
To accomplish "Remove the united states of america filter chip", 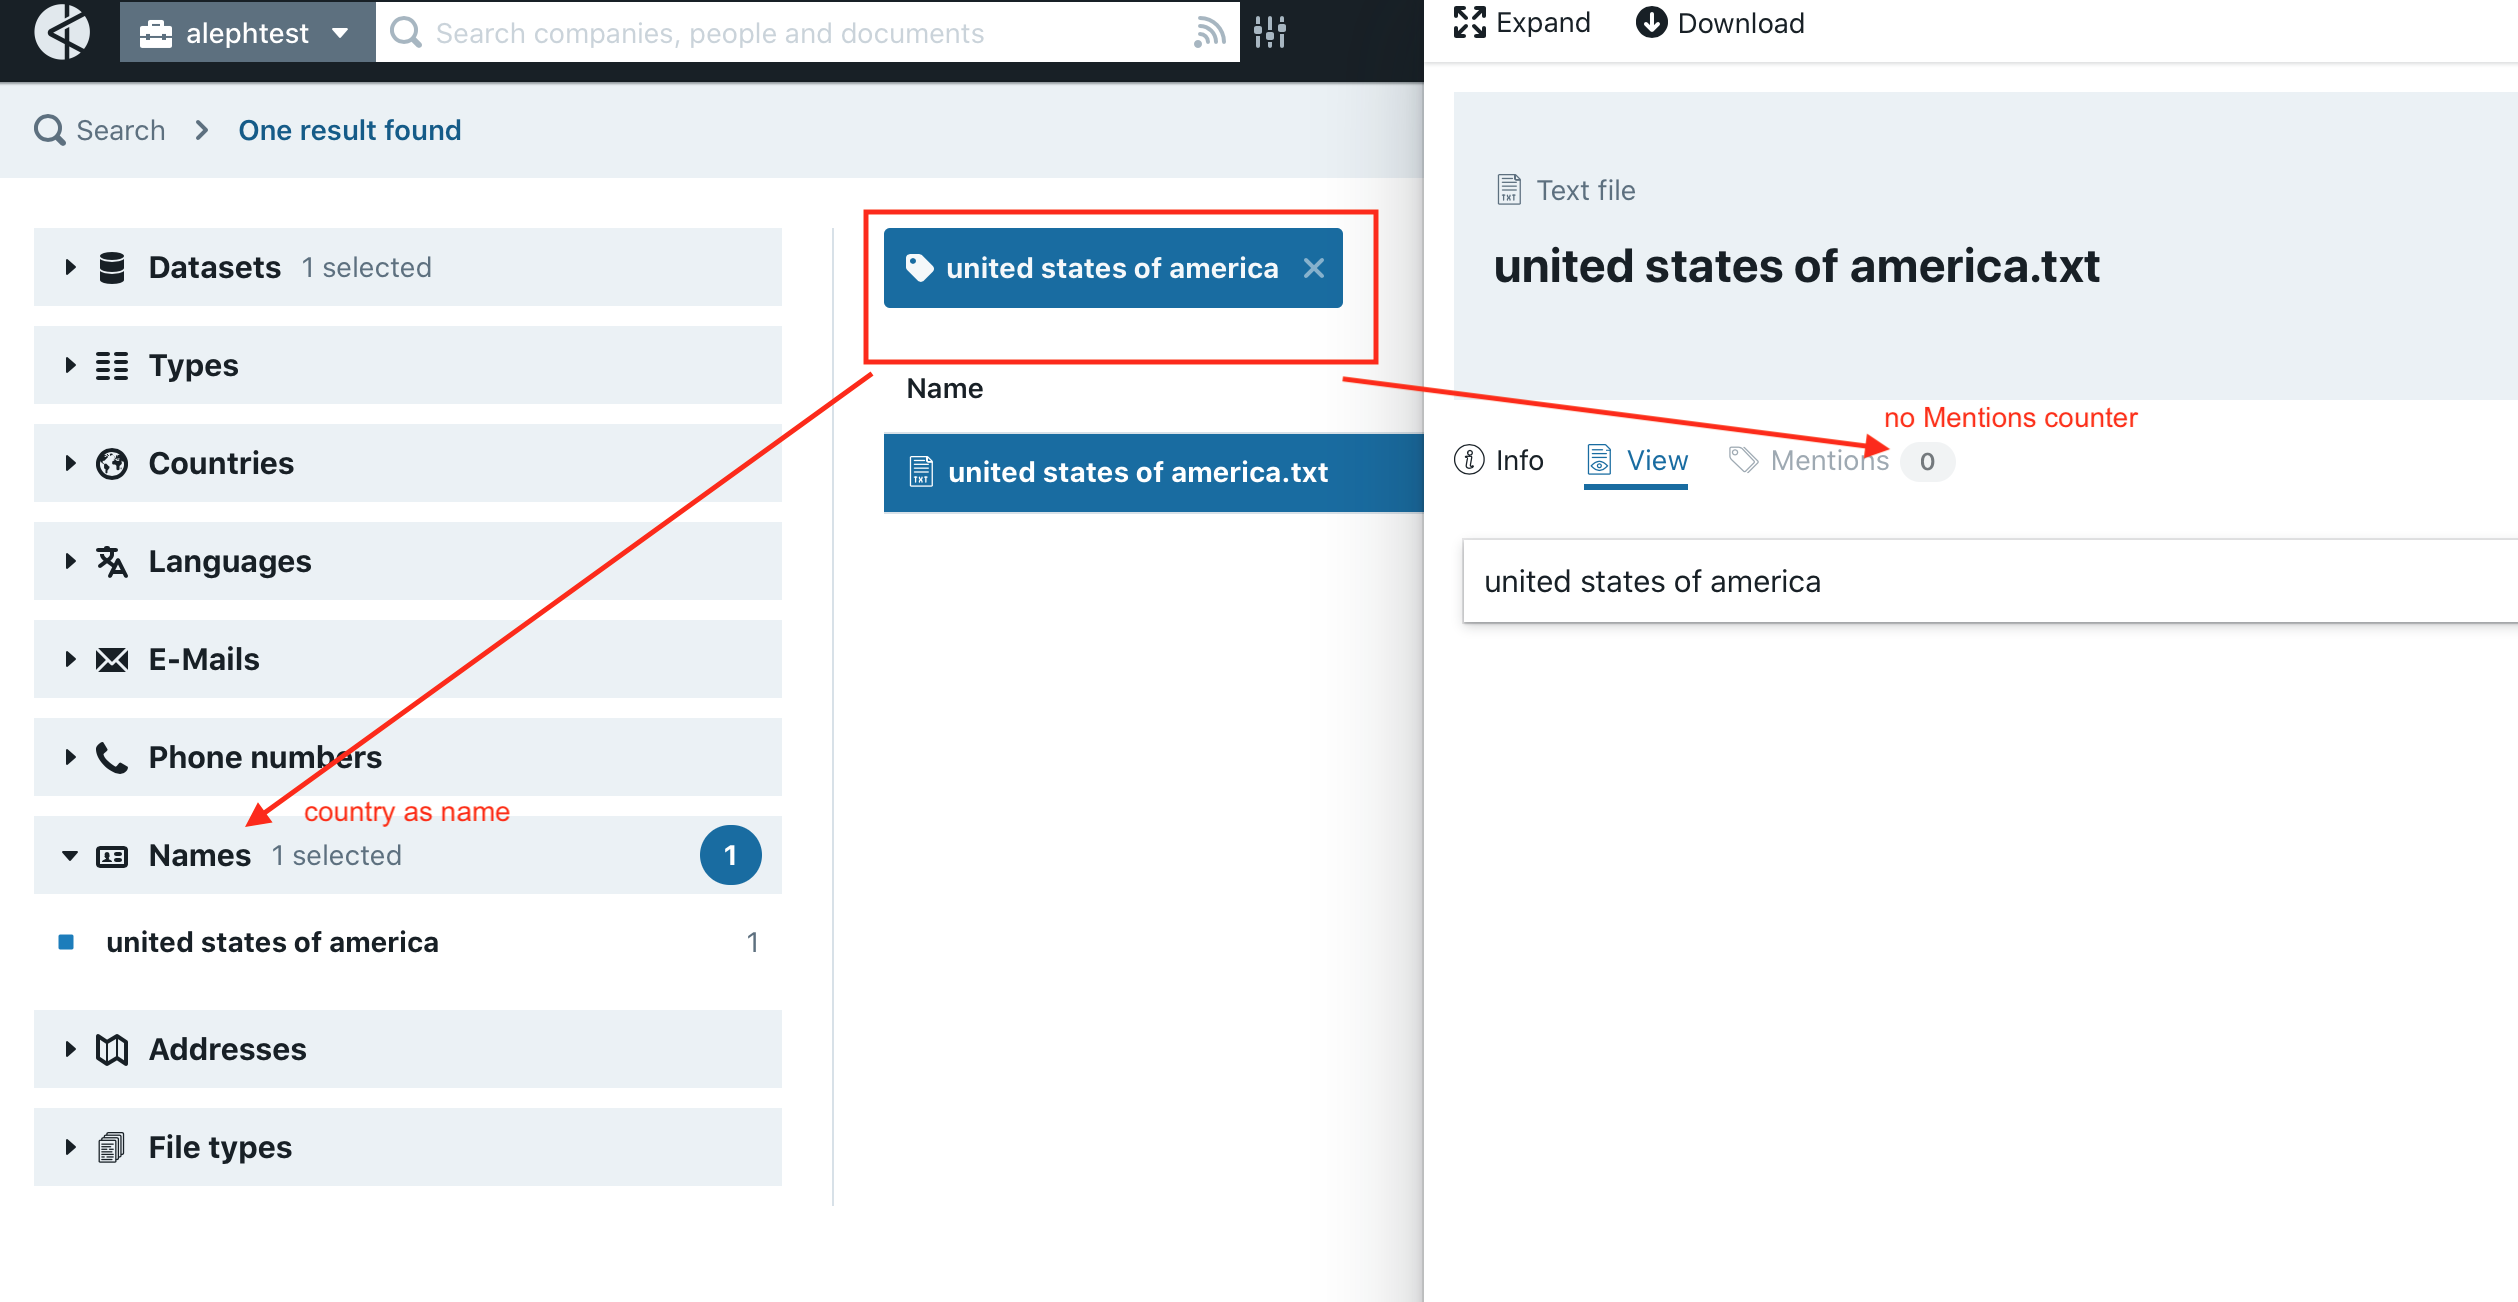I will click(1313, 267).
